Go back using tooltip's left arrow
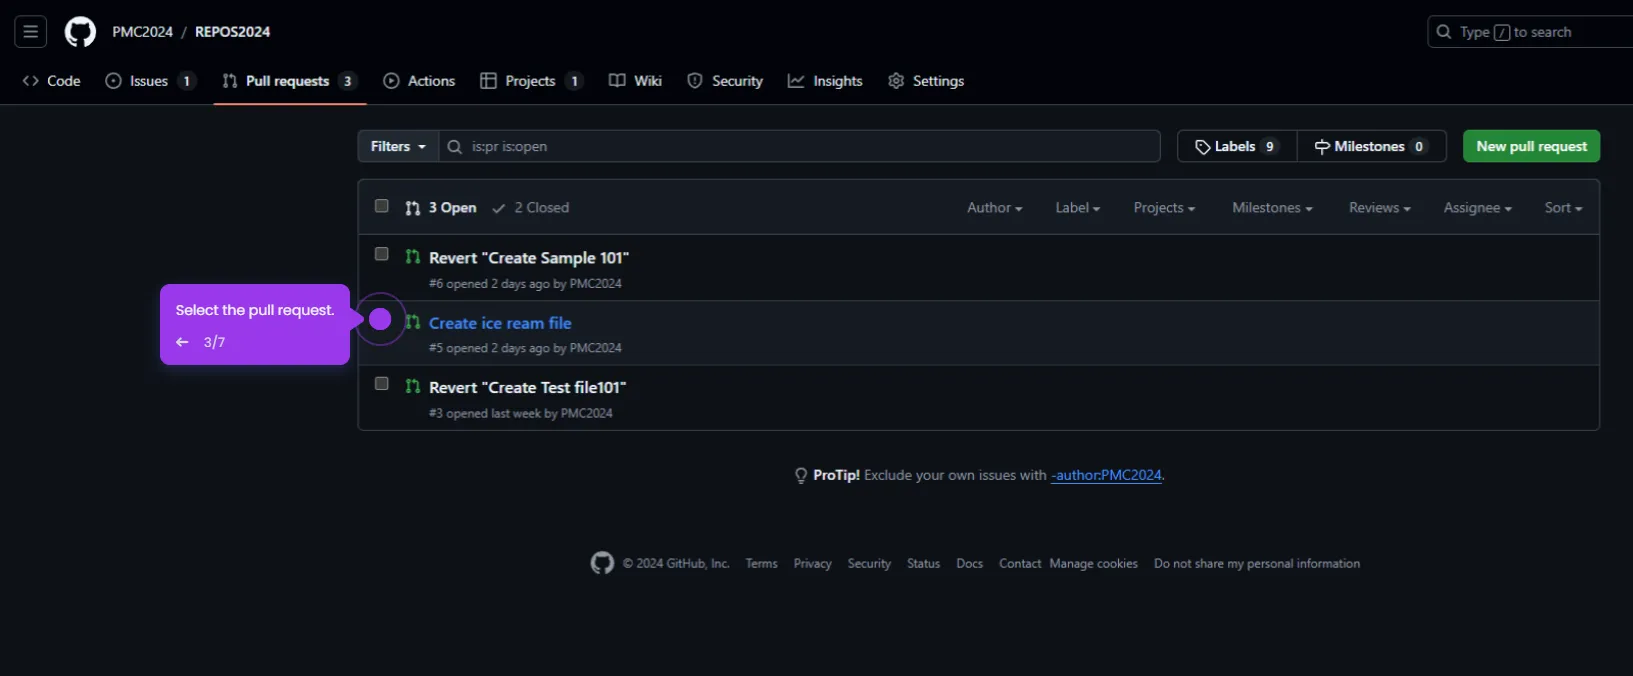This screenshot has width=1633, height=676. tap(182, 342)
